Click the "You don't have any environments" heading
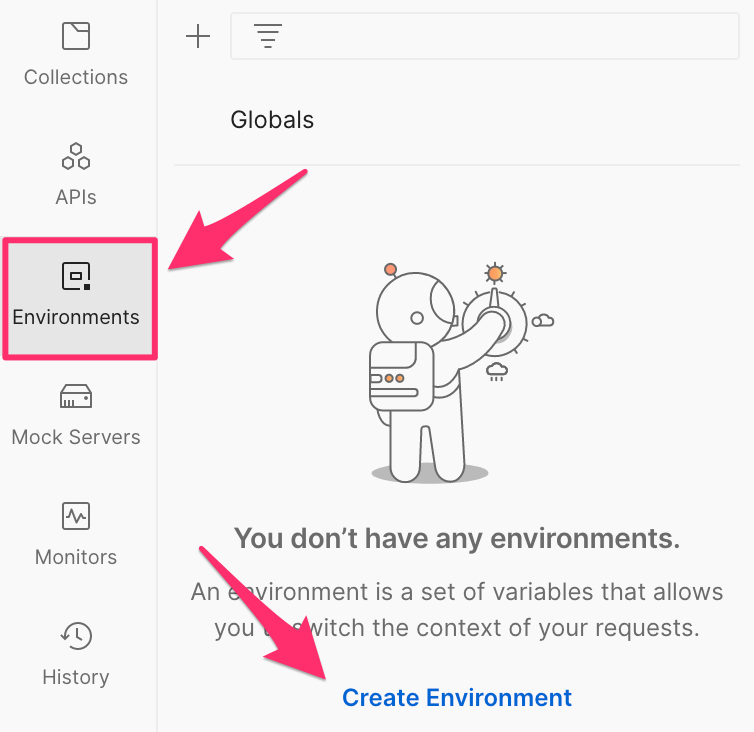Screen dimensions: 754x732 tap(457, 539)
